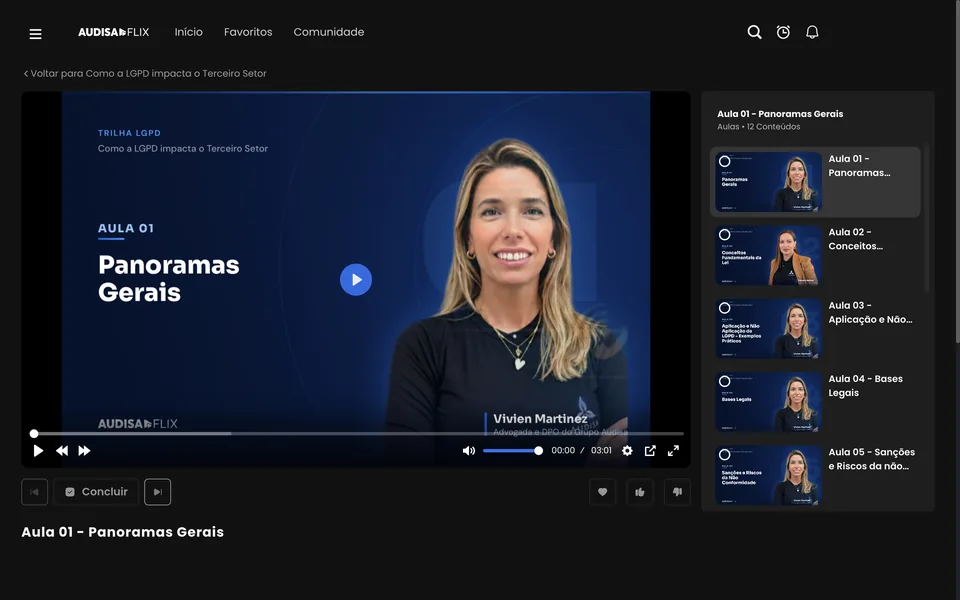The width and height of the screenshot is (960, 600).
Task: Go to next lesson button
Action: click(157, 492)
